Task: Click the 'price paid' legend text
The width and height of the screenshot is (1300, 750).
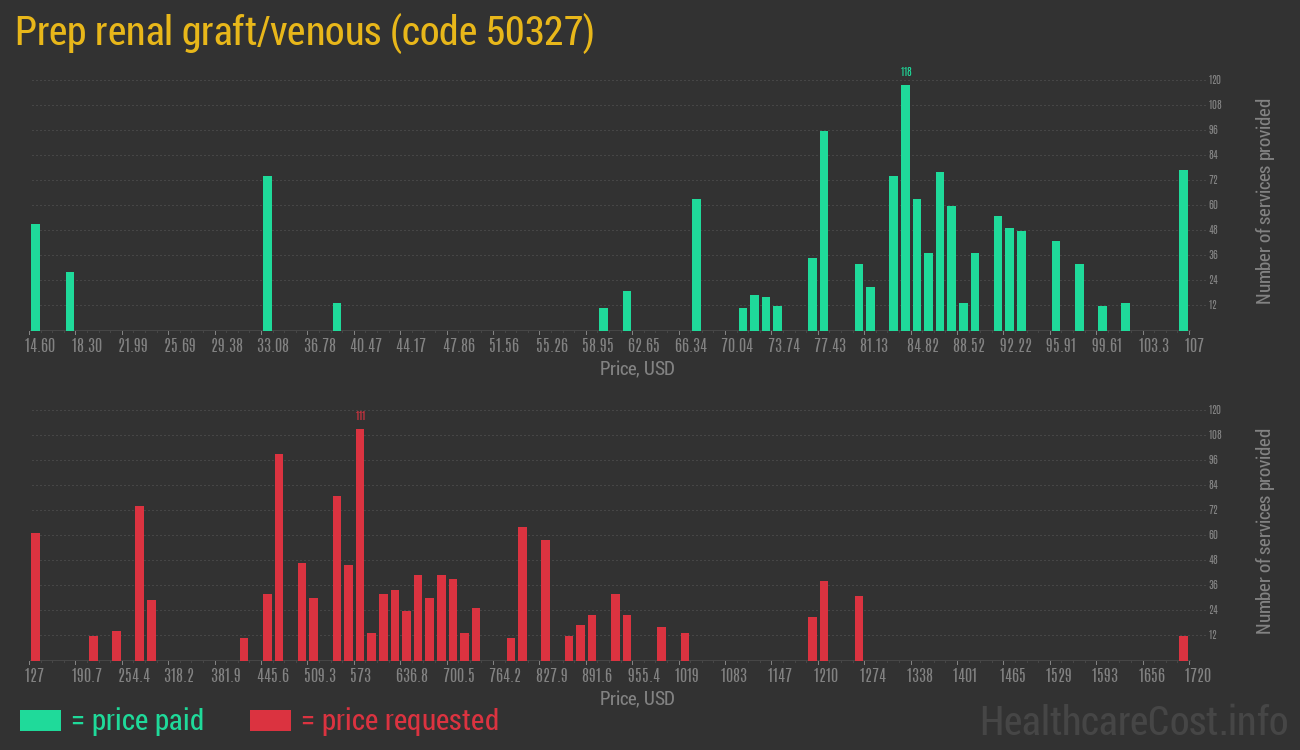Action: [x=138, y=720]
